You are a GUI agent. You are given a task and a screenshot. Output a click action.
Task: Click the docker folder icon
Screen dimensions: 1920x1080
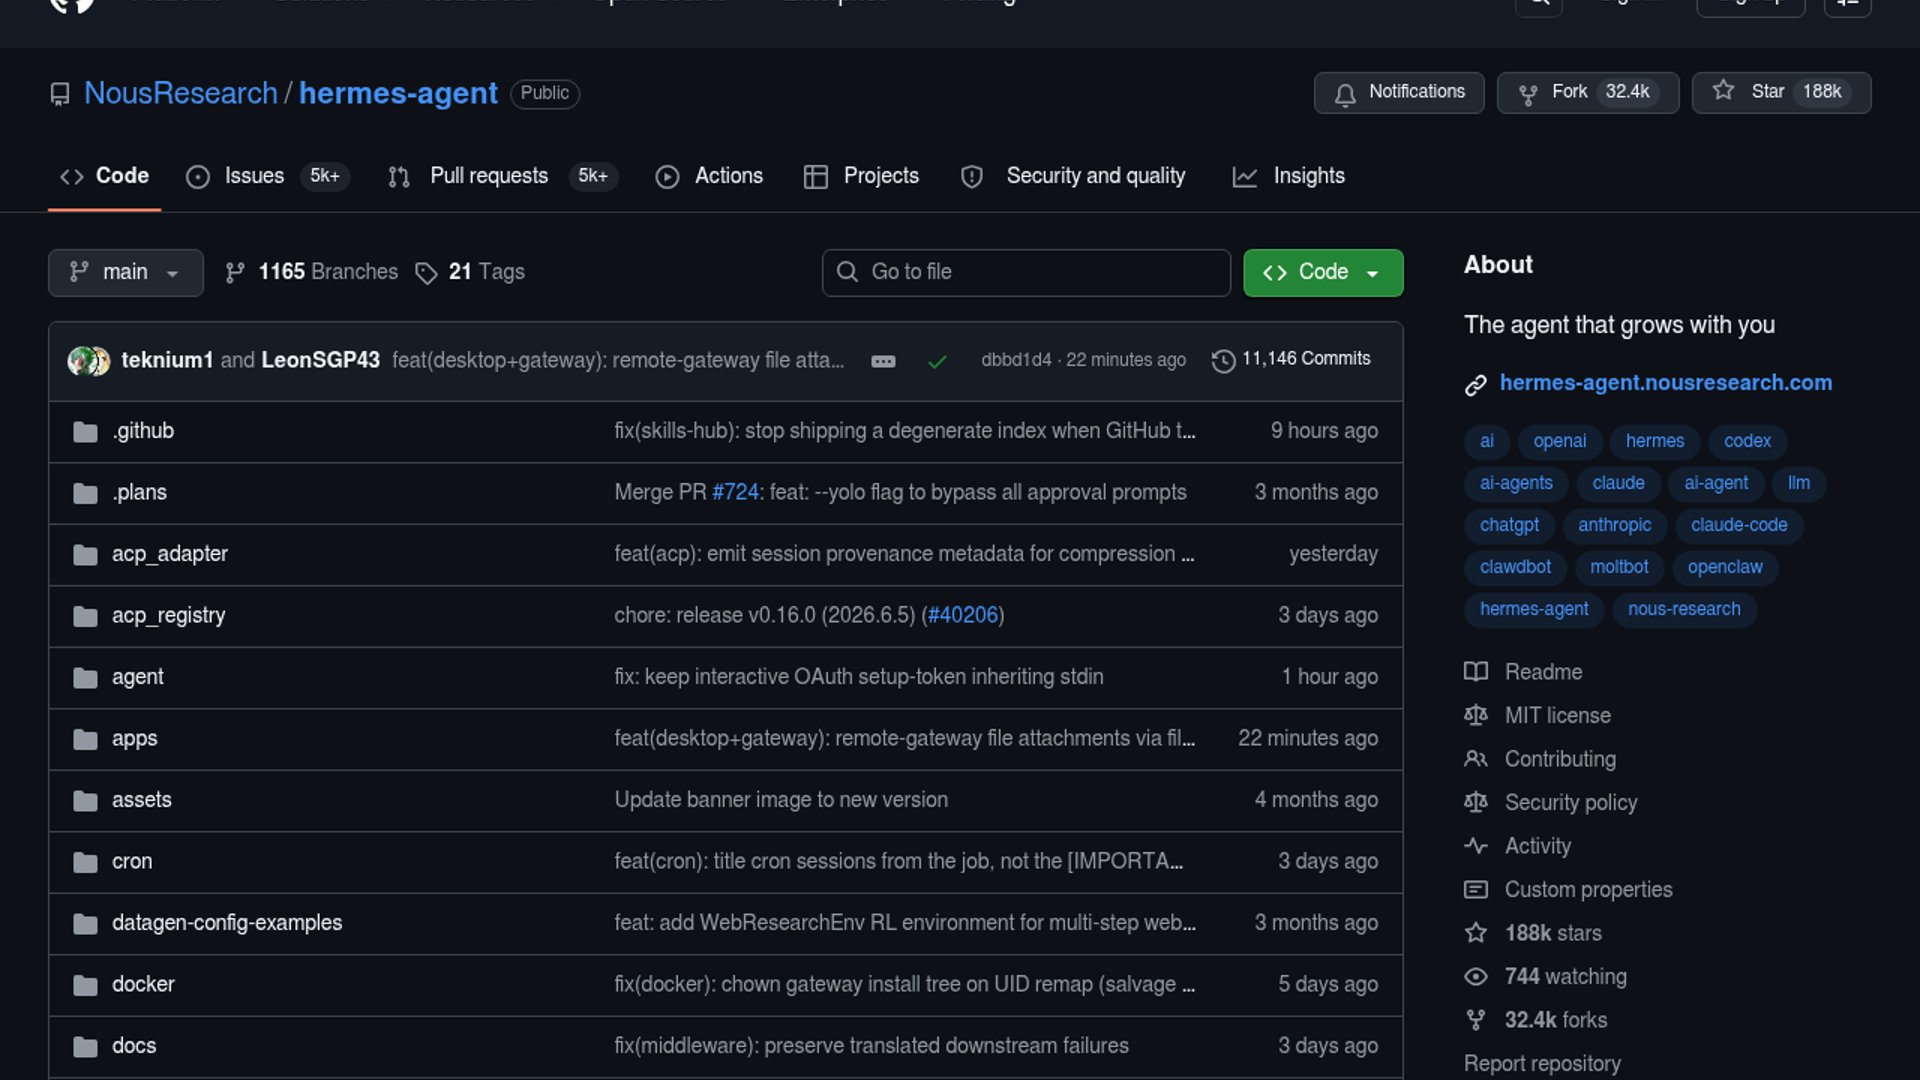tap(85, 986)
